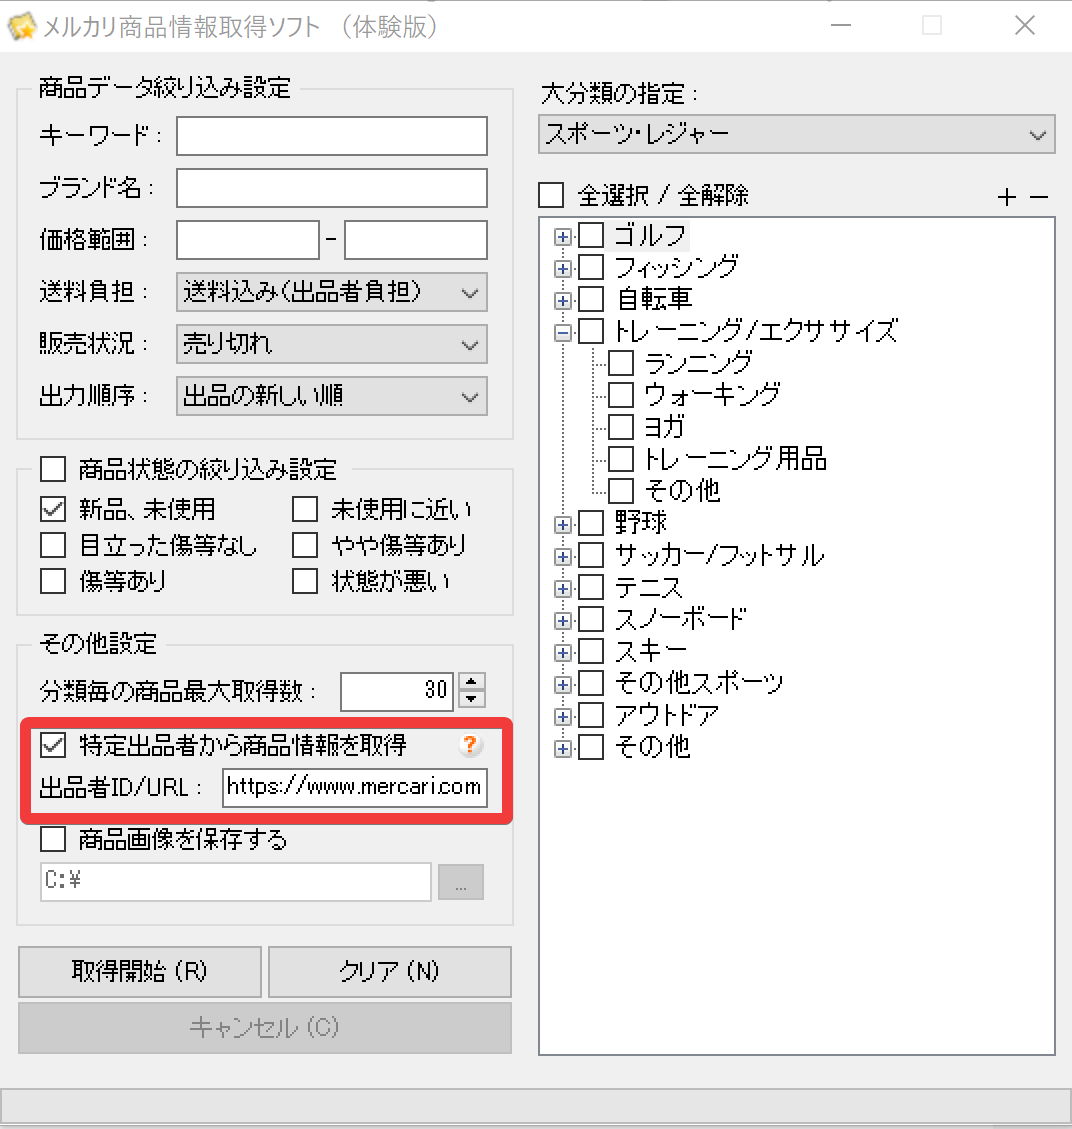Open the 販売状況 dropdown showing 売り切れ
1072x1129 pixels.
[331, 344]
